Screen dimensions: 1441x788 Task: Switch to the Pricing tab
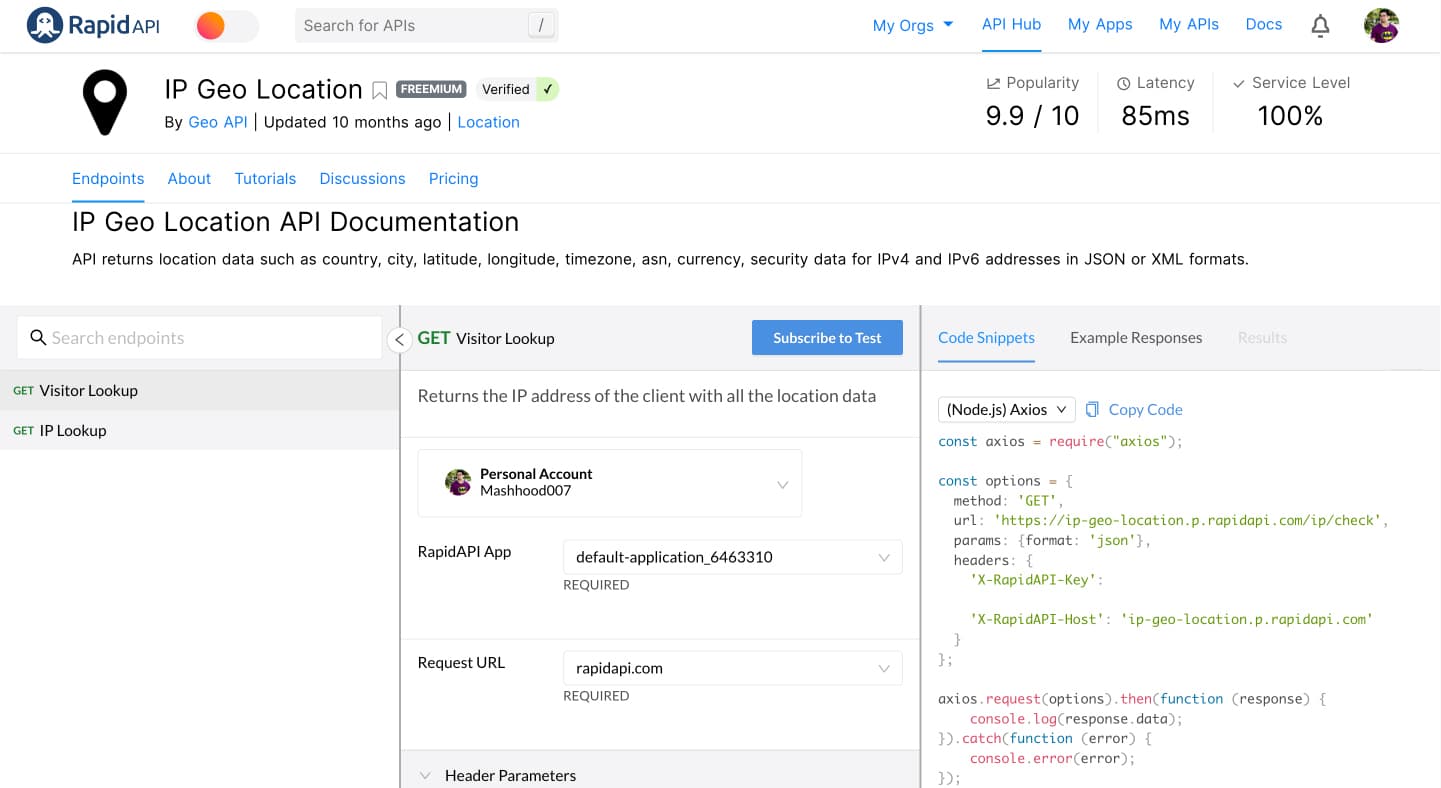453,178
